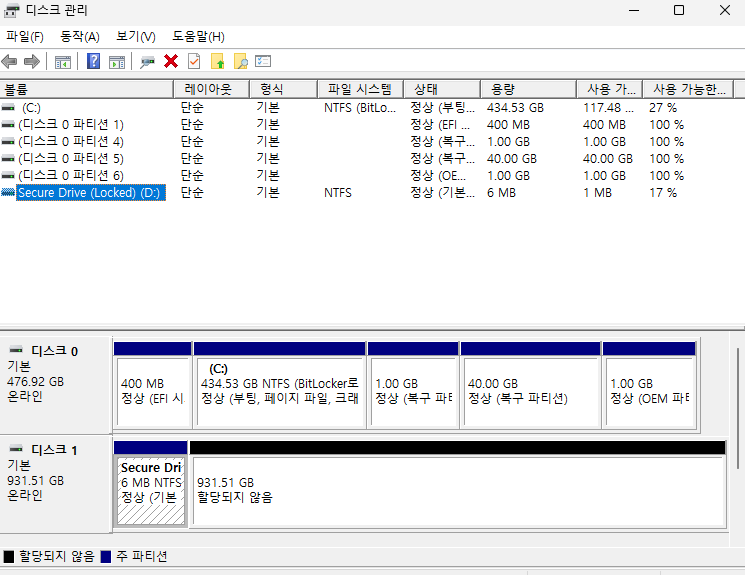Click drive icon beside 디스크 0 파티션 4
Image resolution: width=745 pixels, height=575 pixels.
[8, 142]
